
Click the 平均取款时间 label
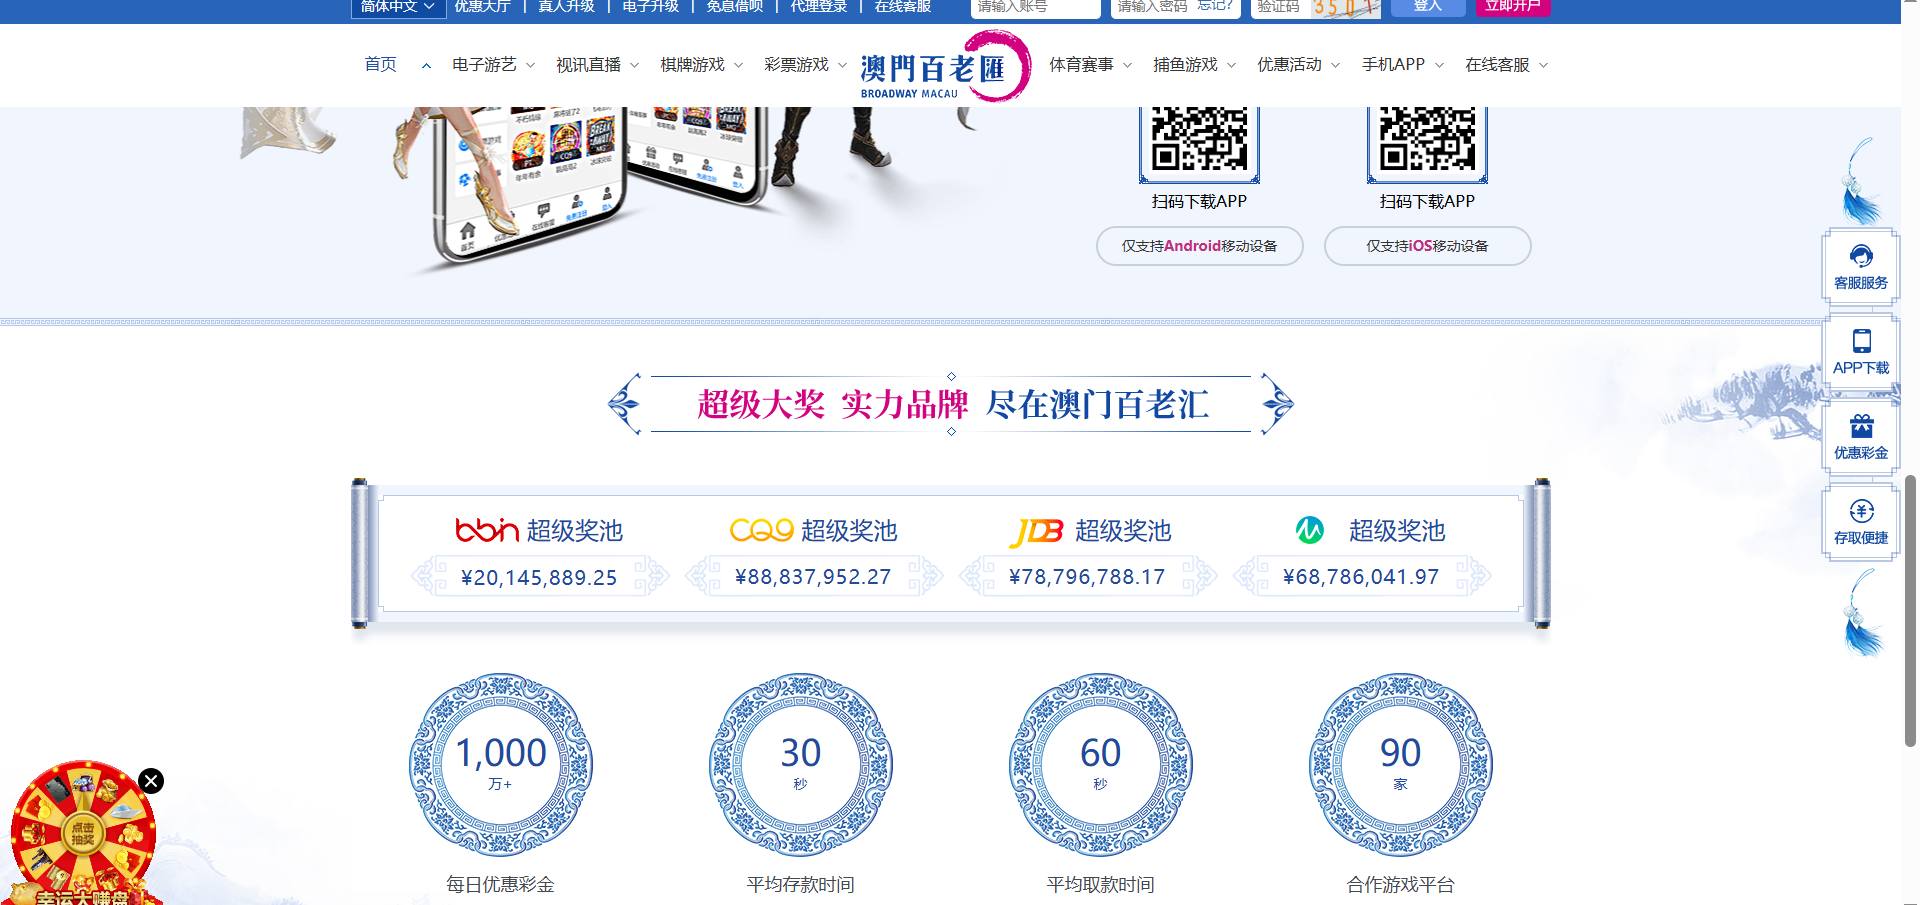1100,884
